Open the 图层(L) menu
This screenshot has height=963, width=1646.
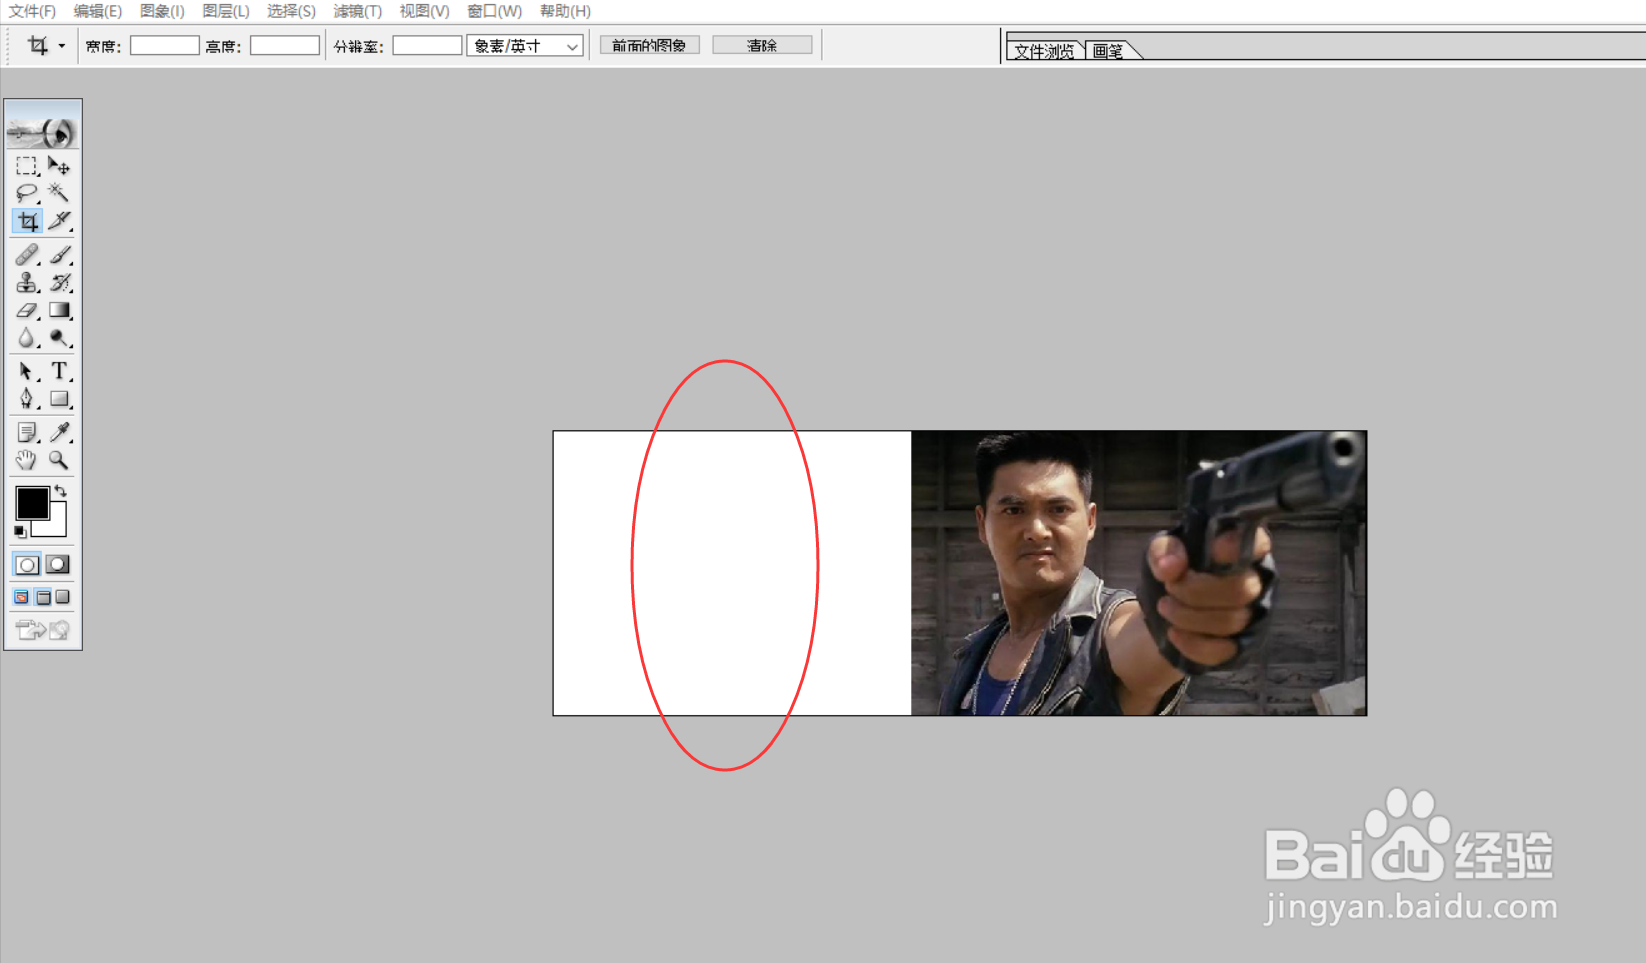[226, 11]
